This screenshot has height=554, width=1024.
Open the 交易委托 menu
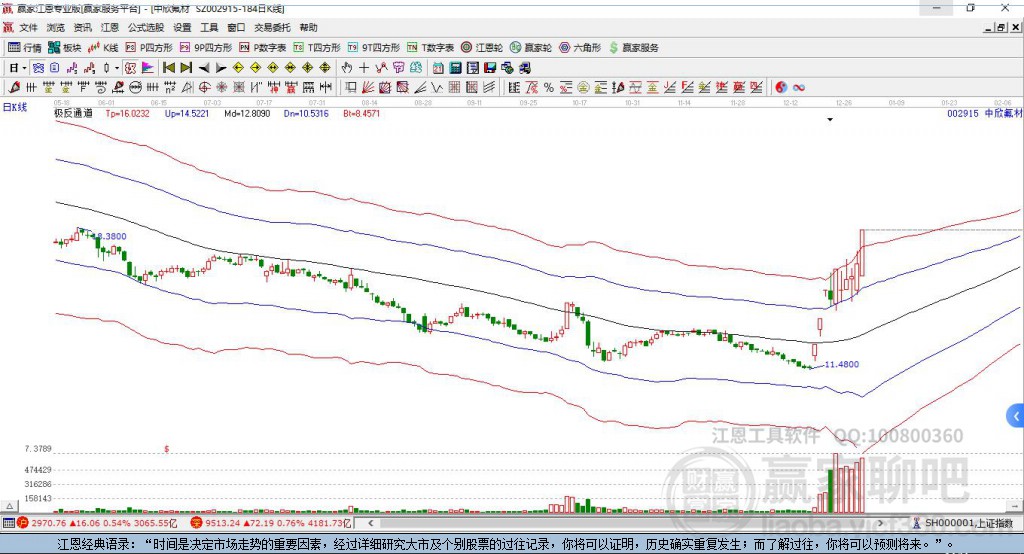[272, 27]
